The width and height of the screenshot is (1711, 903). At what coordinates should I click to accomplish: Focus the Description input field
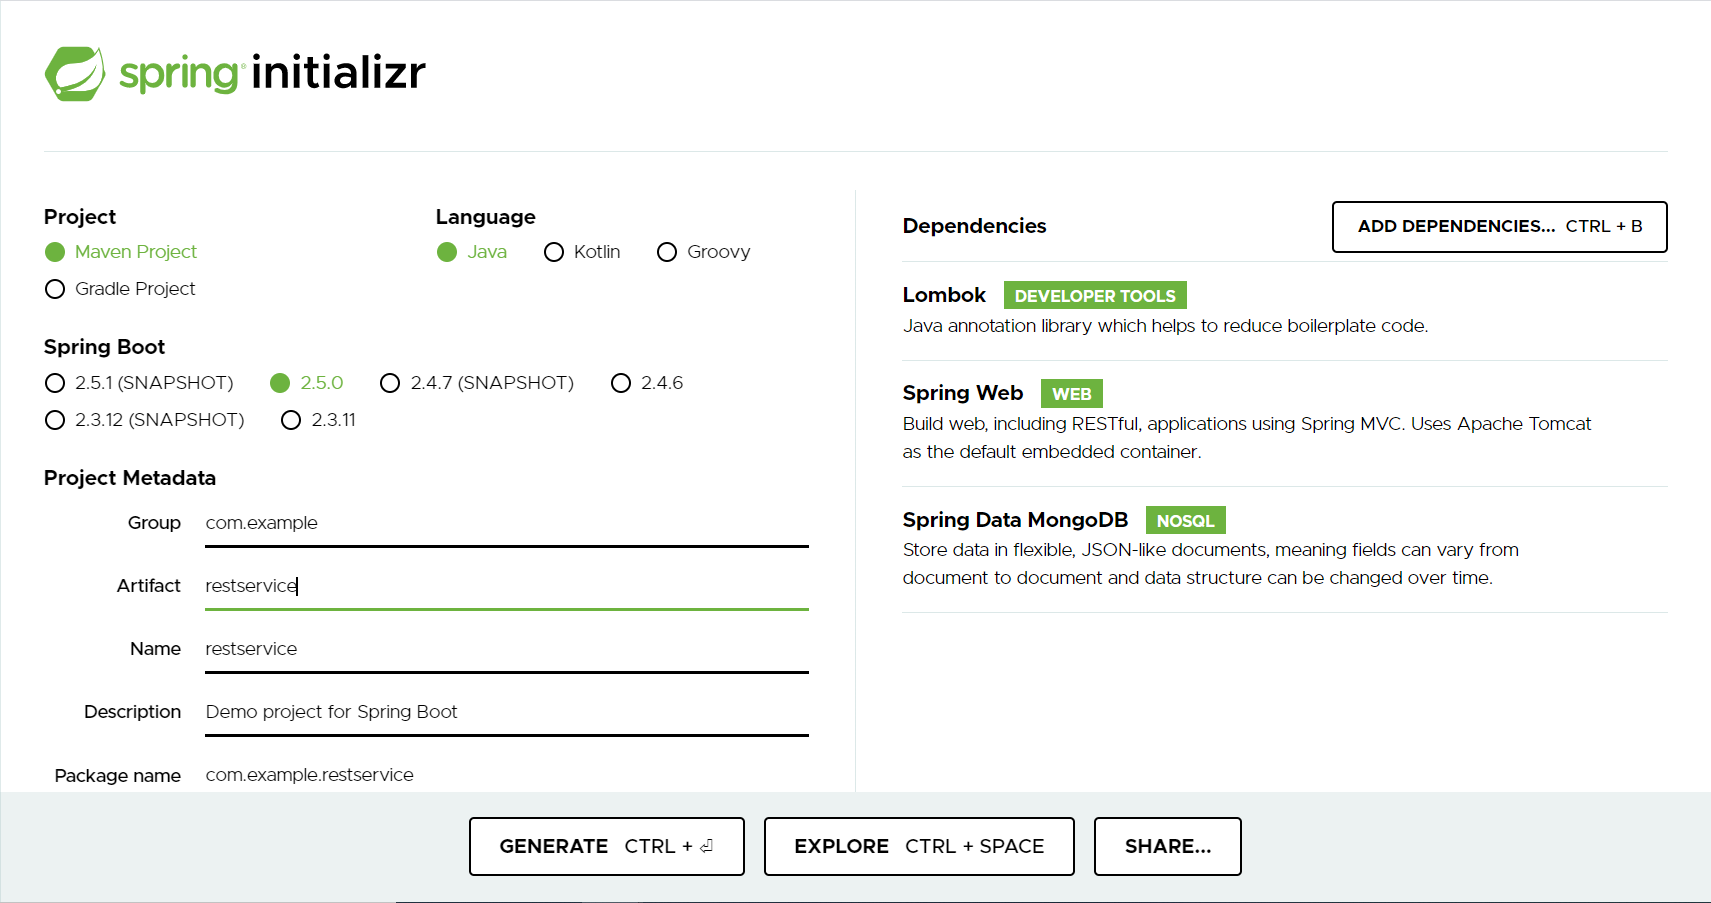pyautogui.click(x=507, y=713)
